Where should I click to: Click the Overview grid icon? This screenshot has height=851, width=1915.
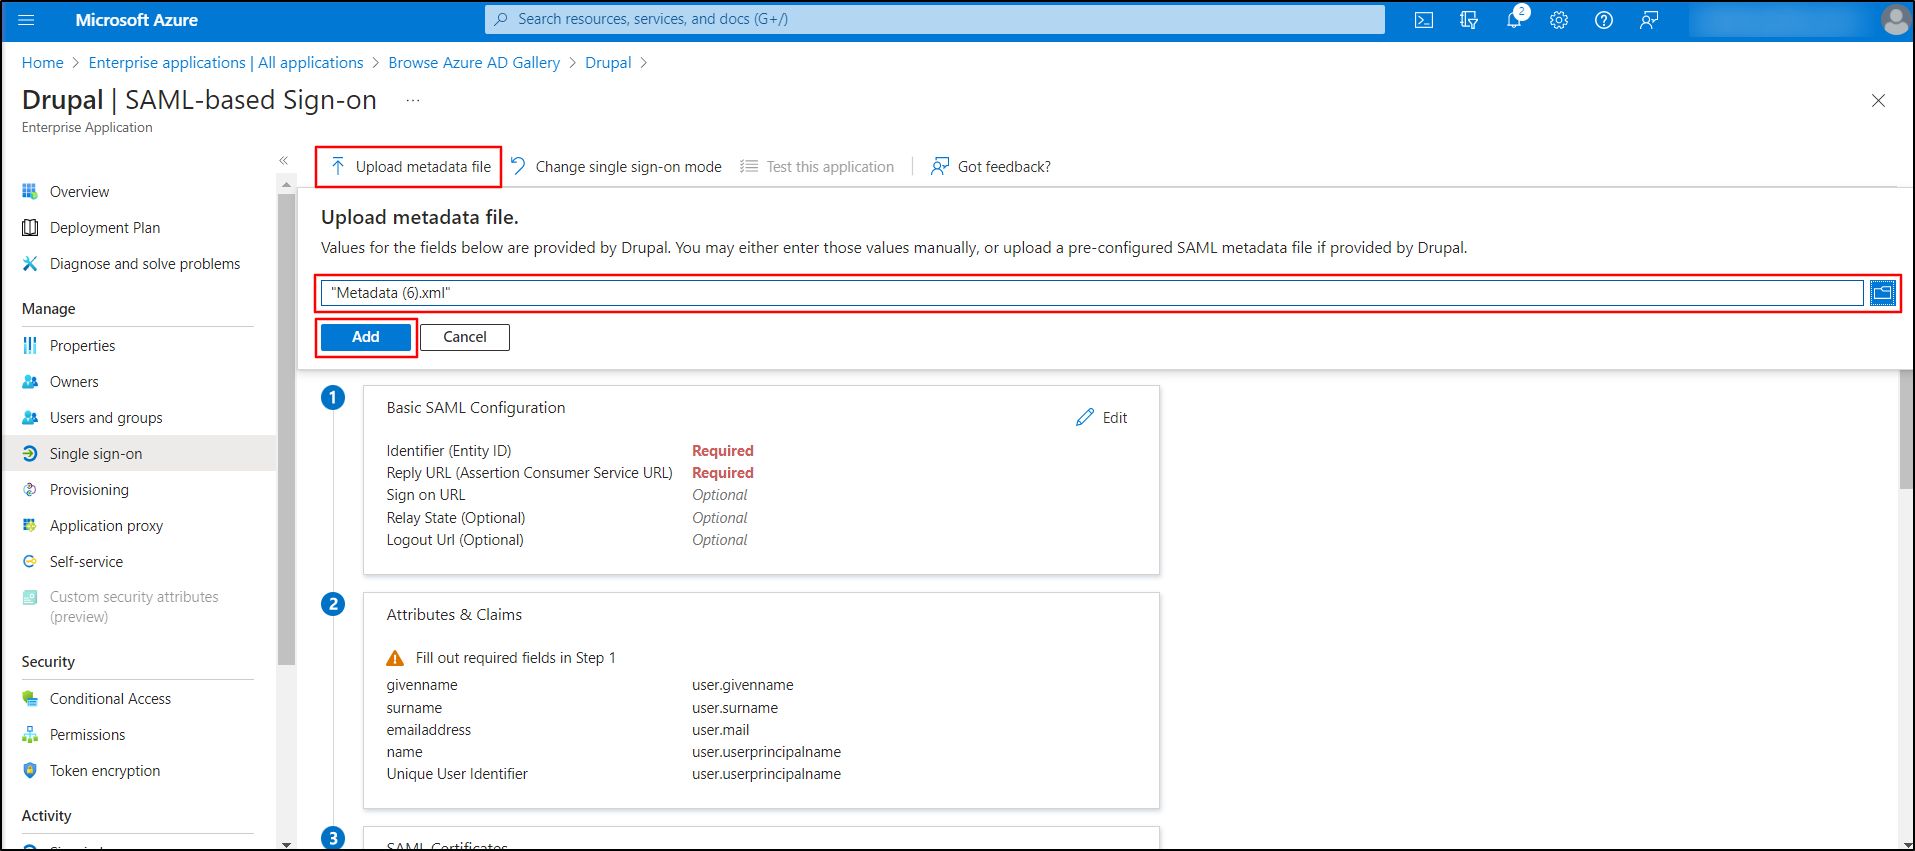pos(30,191)
